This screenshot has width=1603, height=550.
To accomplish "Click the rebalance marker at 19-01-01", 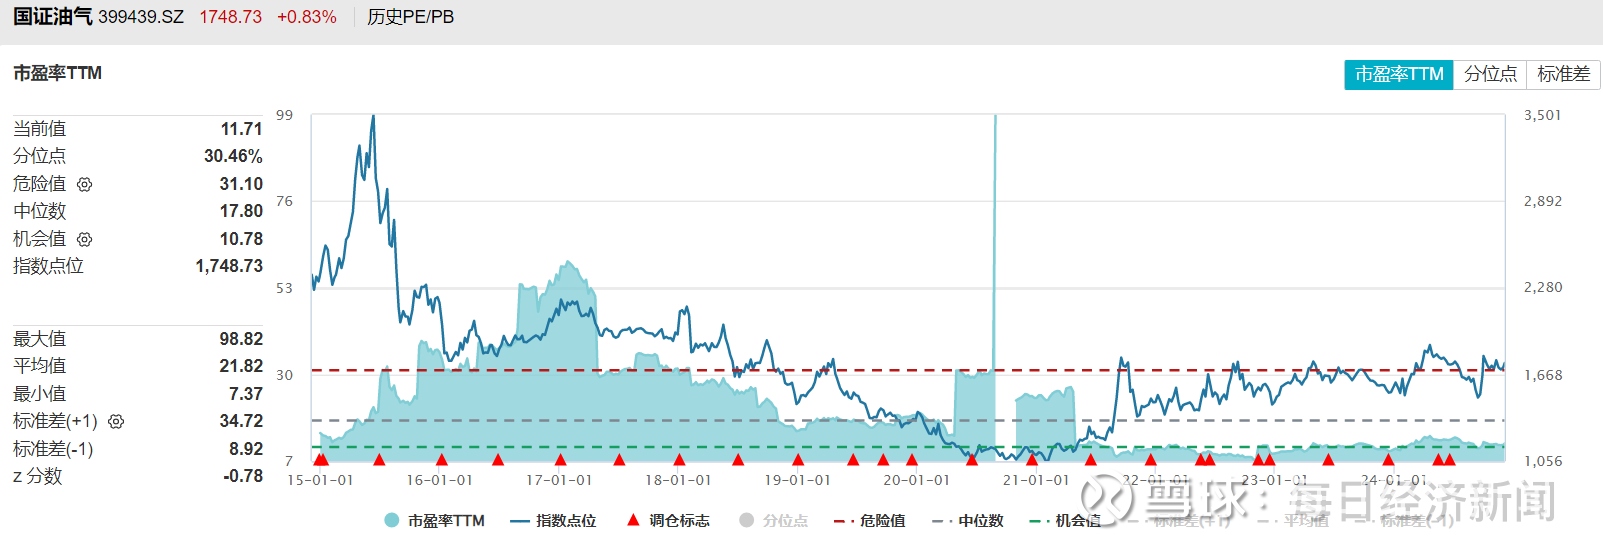I will click(798, 459).
